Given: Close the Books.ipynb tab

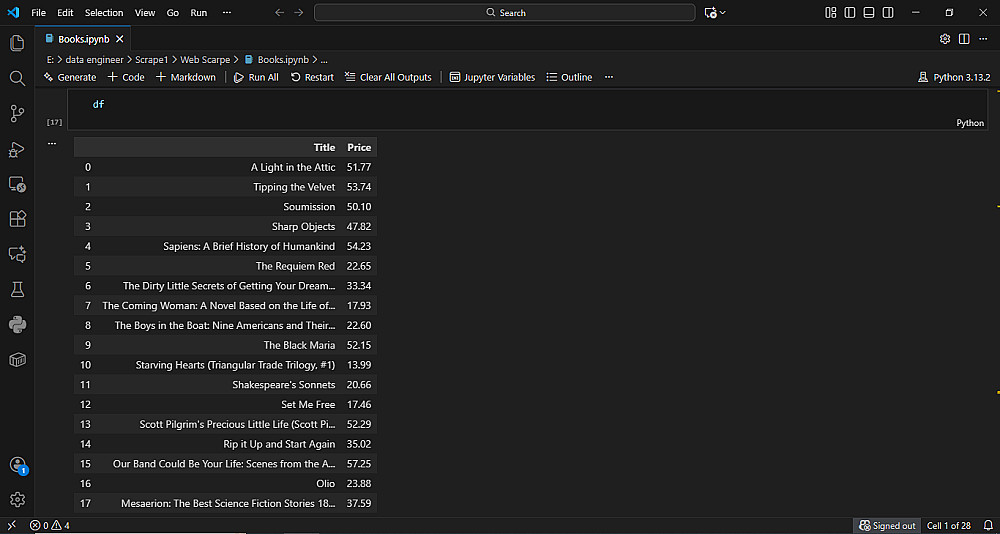Looking at the screenshot, I should tap(120, 39).
